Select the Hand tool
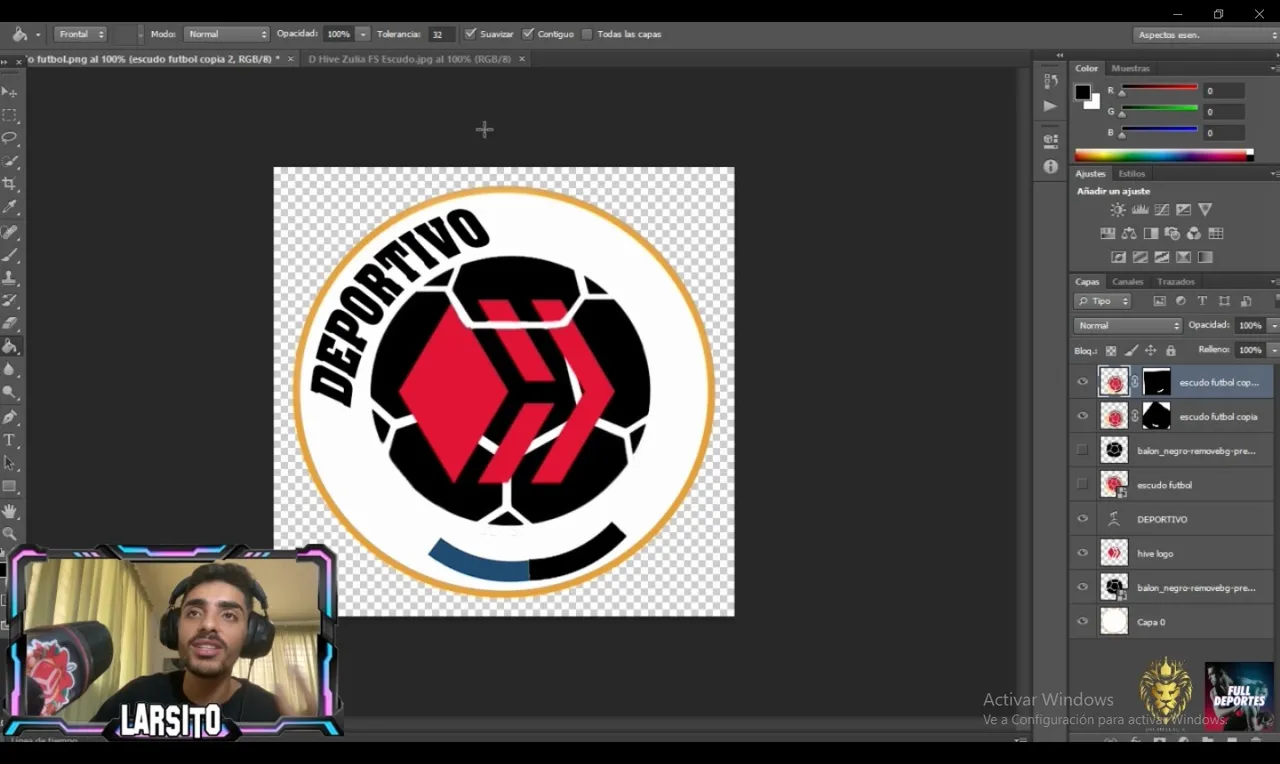Screen dimensions: 1280x764 pyautogui.click(x=10, y=511)
